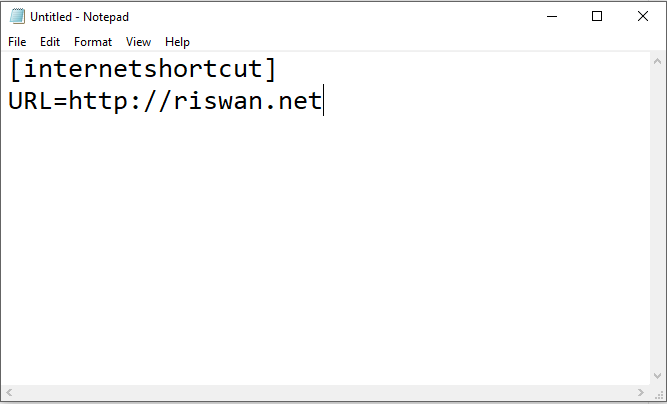Place cursor in the [internetshortcut] line

pyautogui.click(x=140, y=71)
